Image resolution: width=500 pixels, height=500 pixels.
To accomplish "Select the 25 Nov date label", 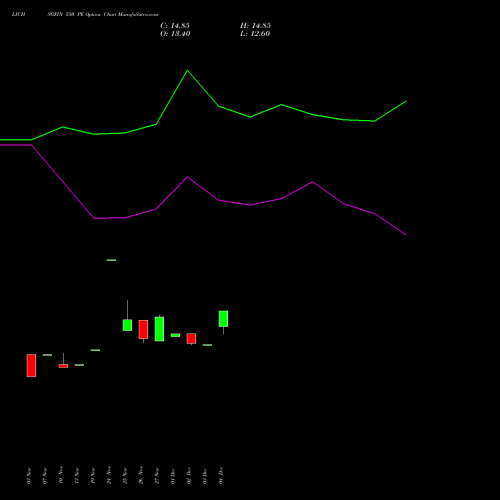I will 125,476.
